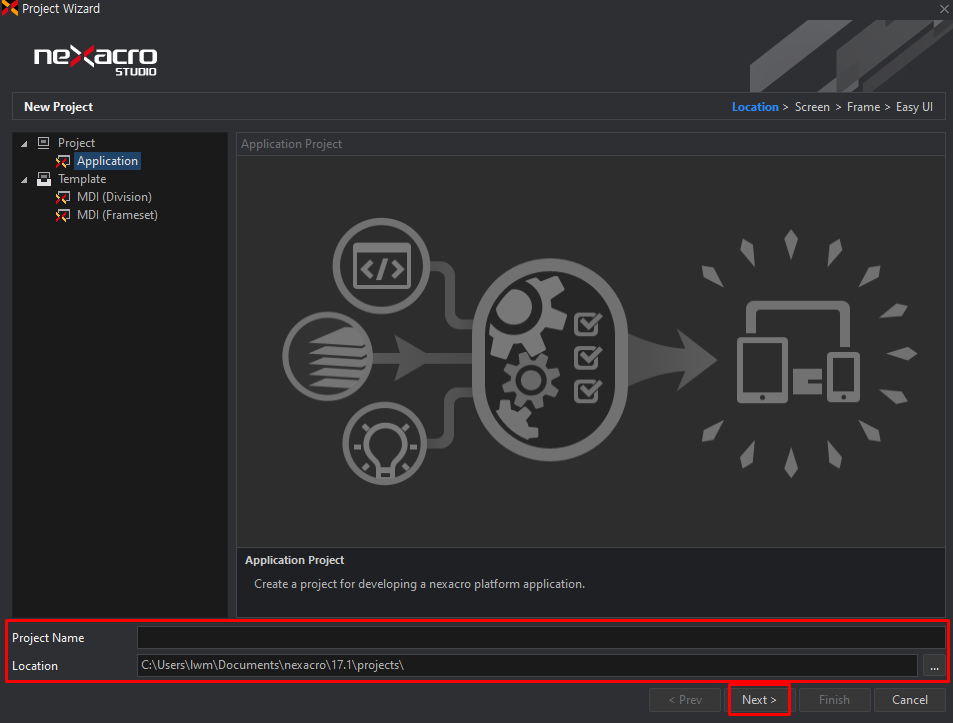Click the project description text
953x723 pixels.
coord(419,584)
